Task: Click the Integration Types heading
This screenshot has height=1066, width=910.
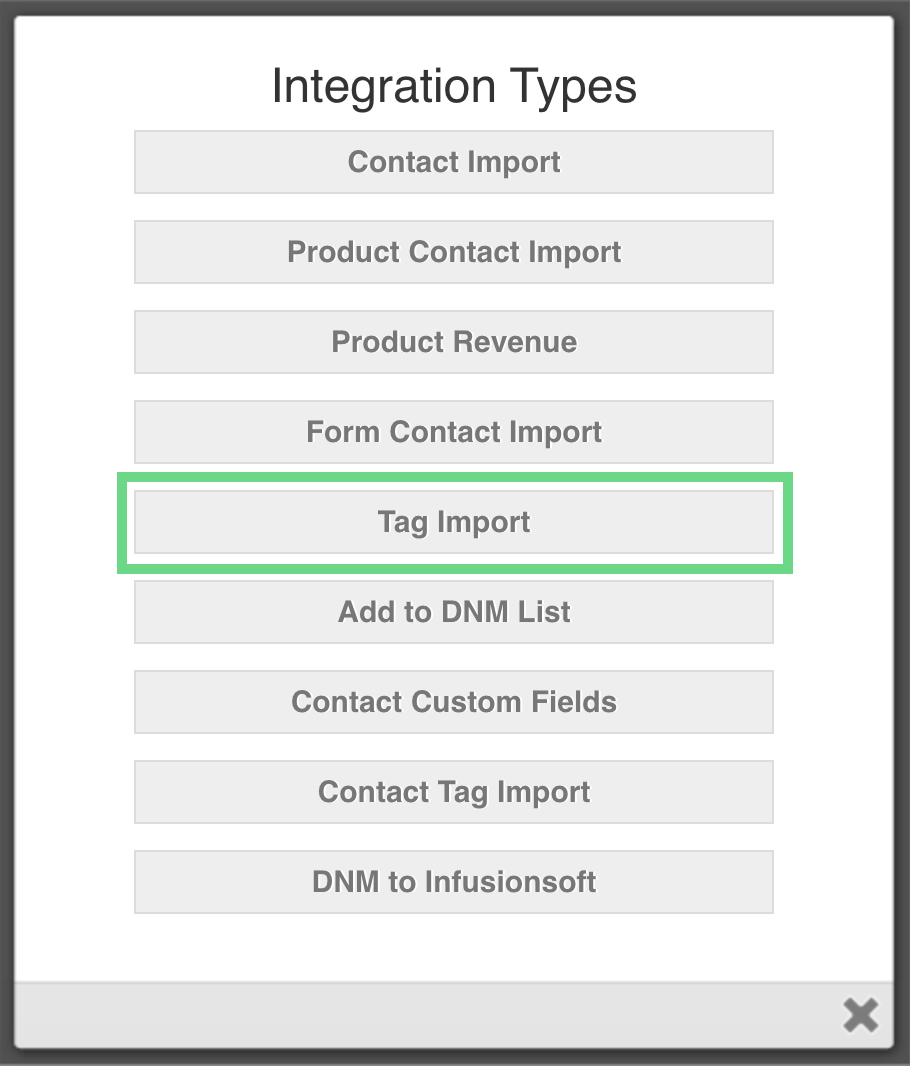Action: pyautogui.click(x=454, y=87)
